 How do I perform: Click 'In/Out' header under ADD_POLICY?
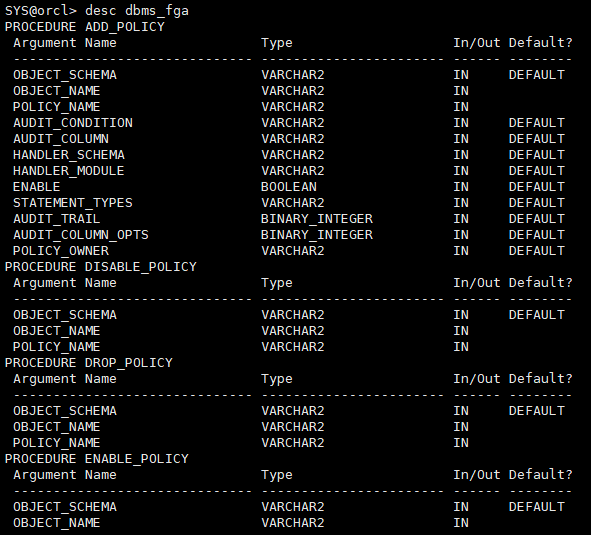tap(477, 43)
